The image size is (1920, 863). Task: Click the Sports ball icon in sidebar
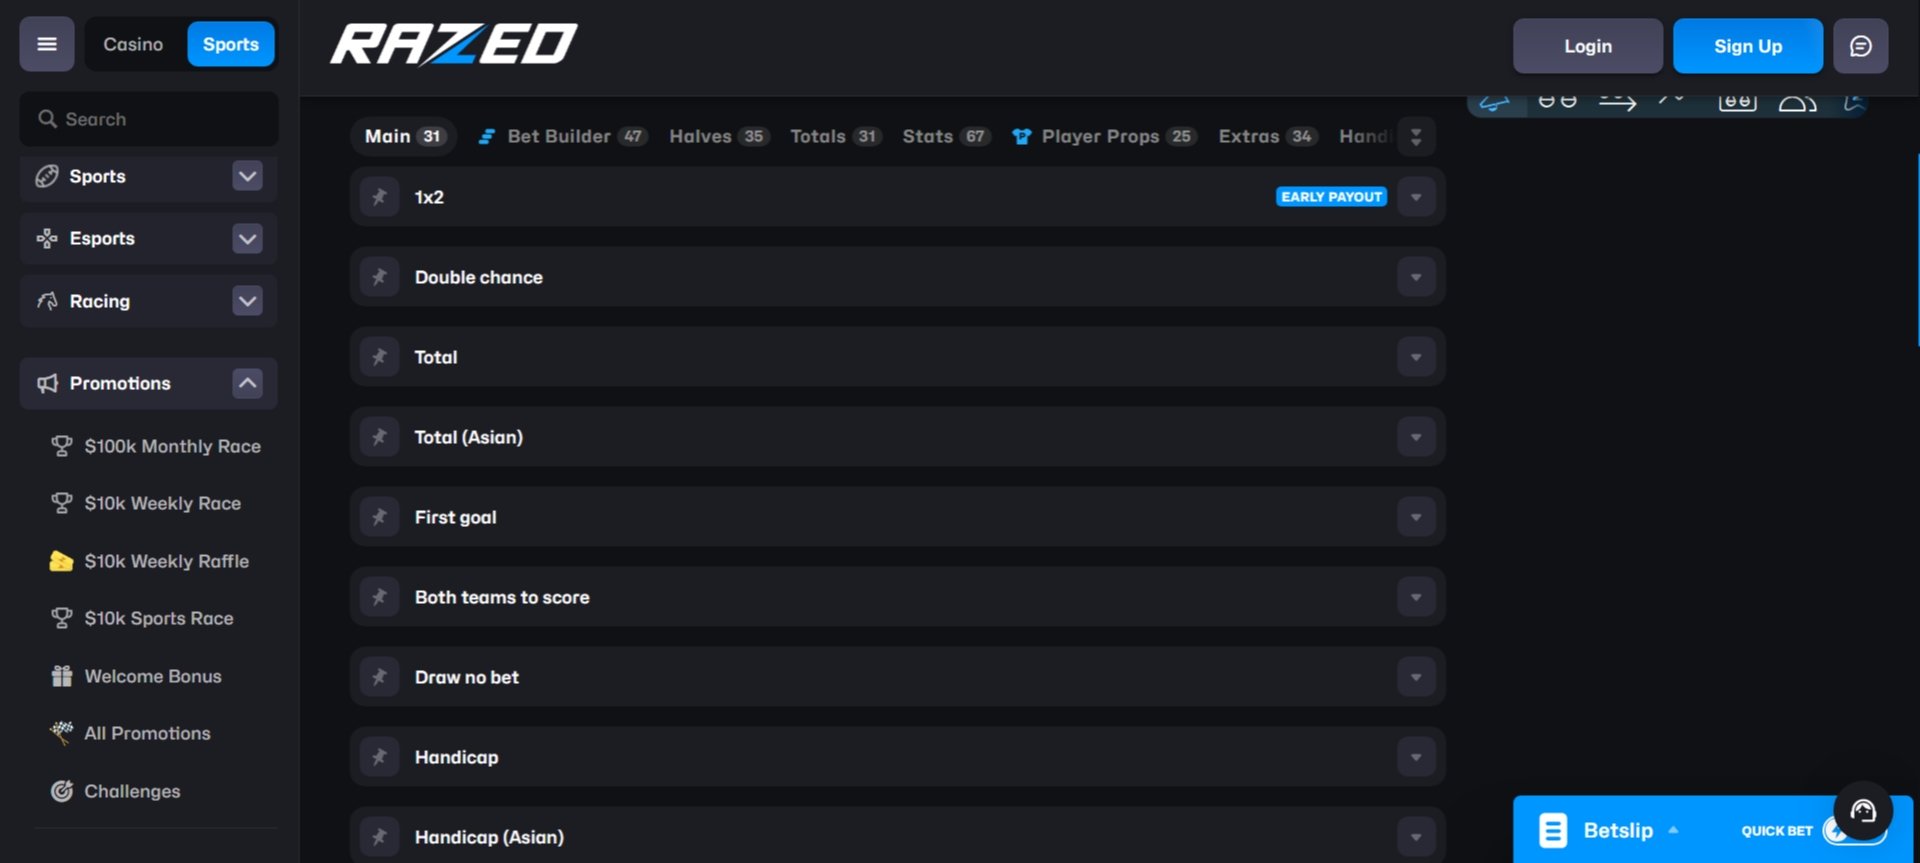(x=47, y=176)
